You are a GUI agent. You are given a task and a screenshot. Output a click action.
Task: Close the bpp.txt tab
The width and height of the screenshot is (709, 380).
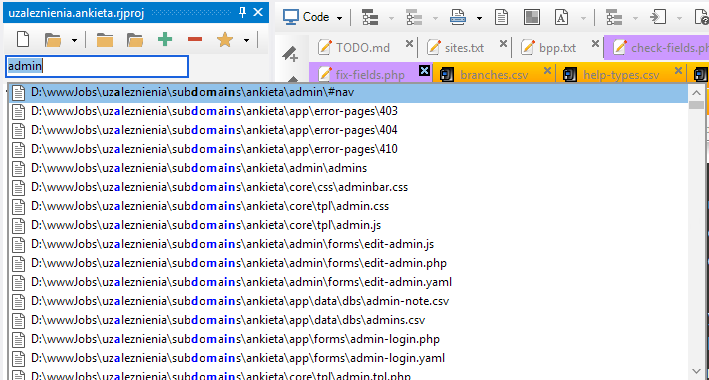coord(596,44)
